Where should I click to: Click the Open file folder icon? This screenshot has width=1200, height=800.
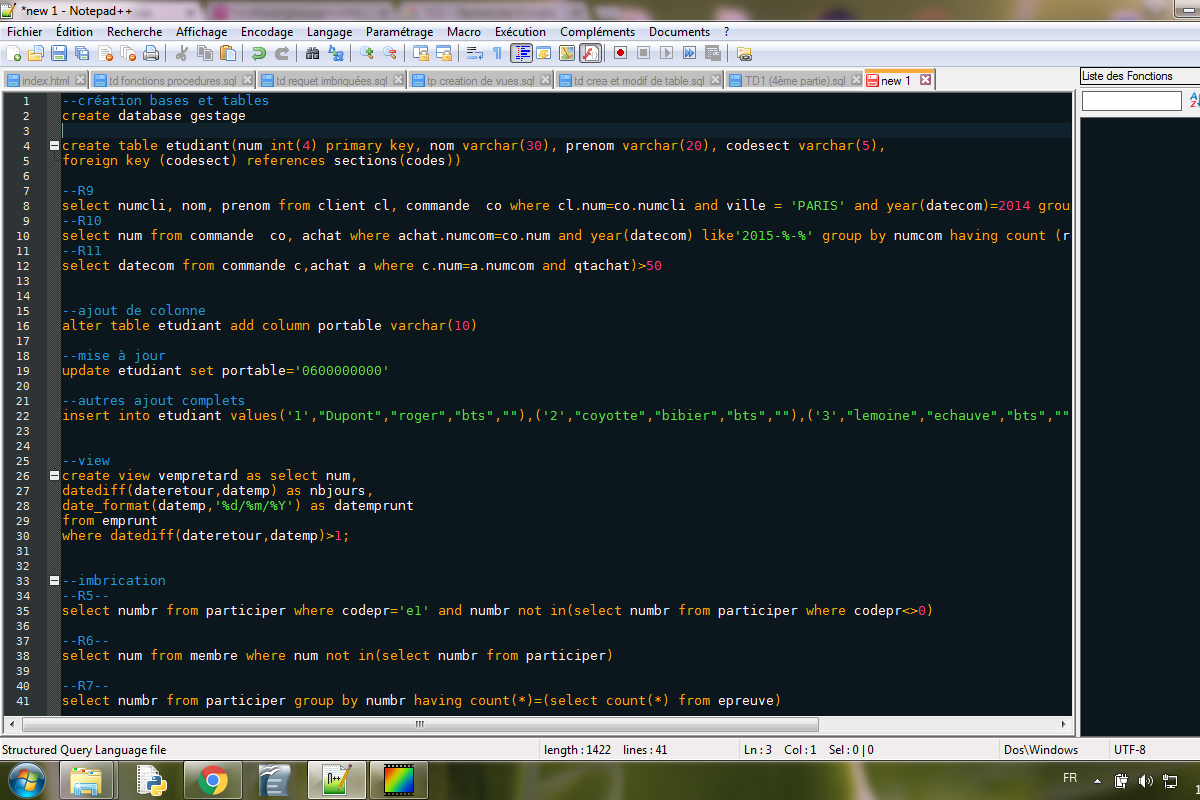click(36, 53)
